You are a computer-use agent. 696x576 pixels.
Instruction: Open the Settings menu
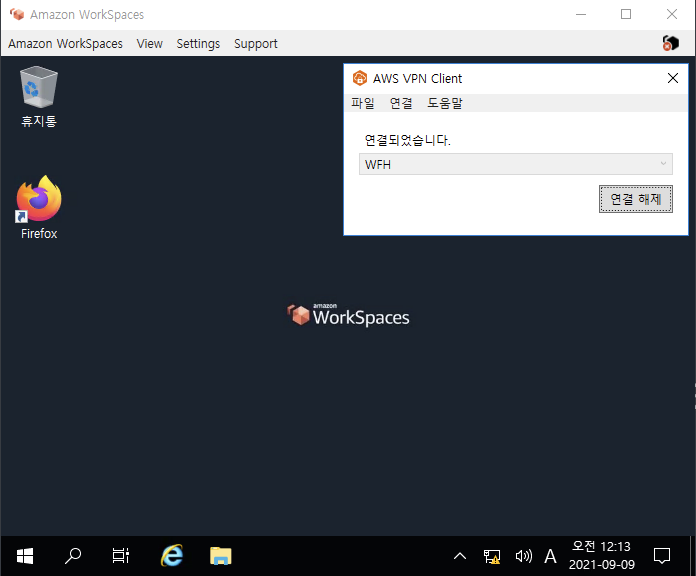(198, 43)
